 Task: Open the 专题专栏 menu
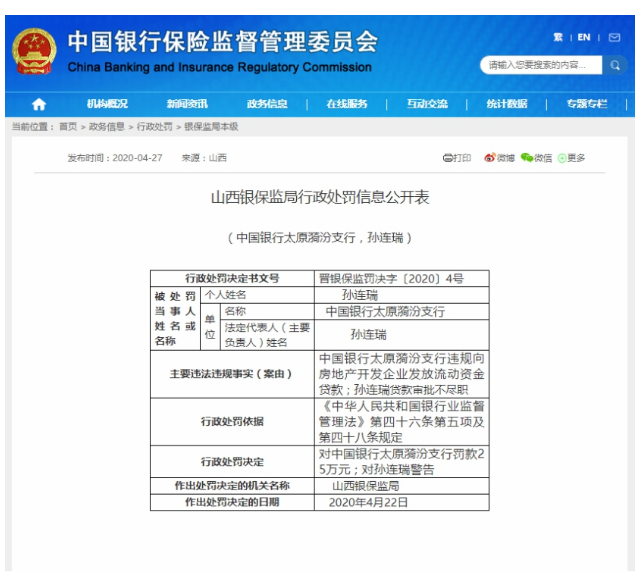coord(587,104)
